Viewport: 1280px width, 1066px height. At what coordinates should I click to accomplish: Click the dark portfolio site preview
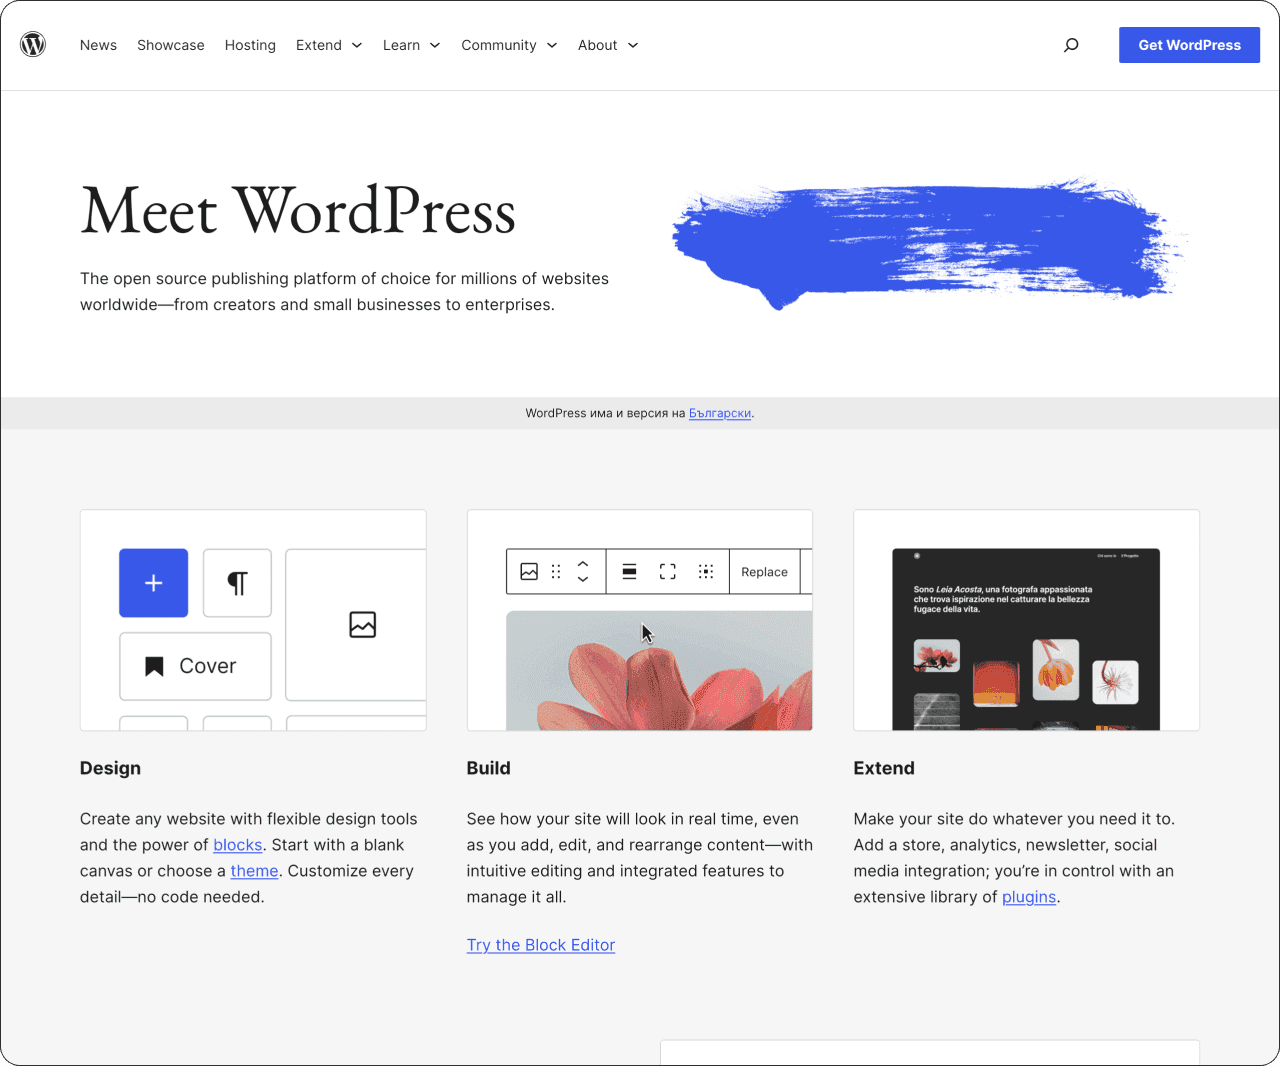coord(1026,639)
